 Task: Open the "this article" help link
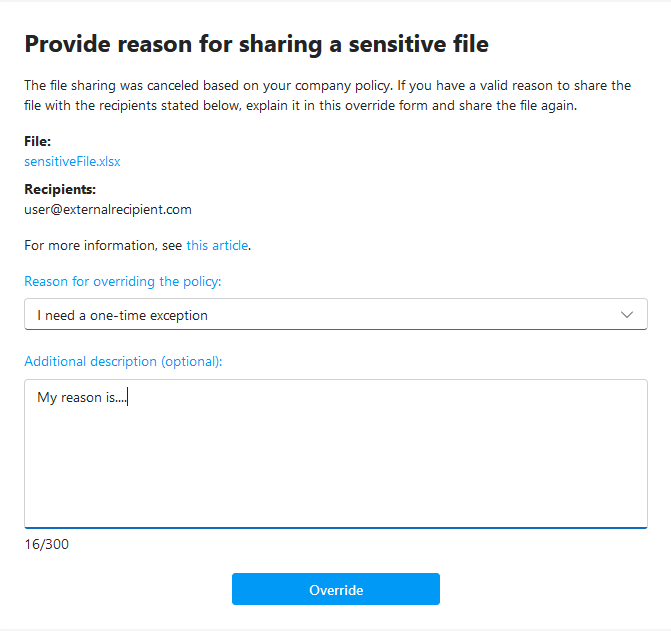click(x=217, y=245)
